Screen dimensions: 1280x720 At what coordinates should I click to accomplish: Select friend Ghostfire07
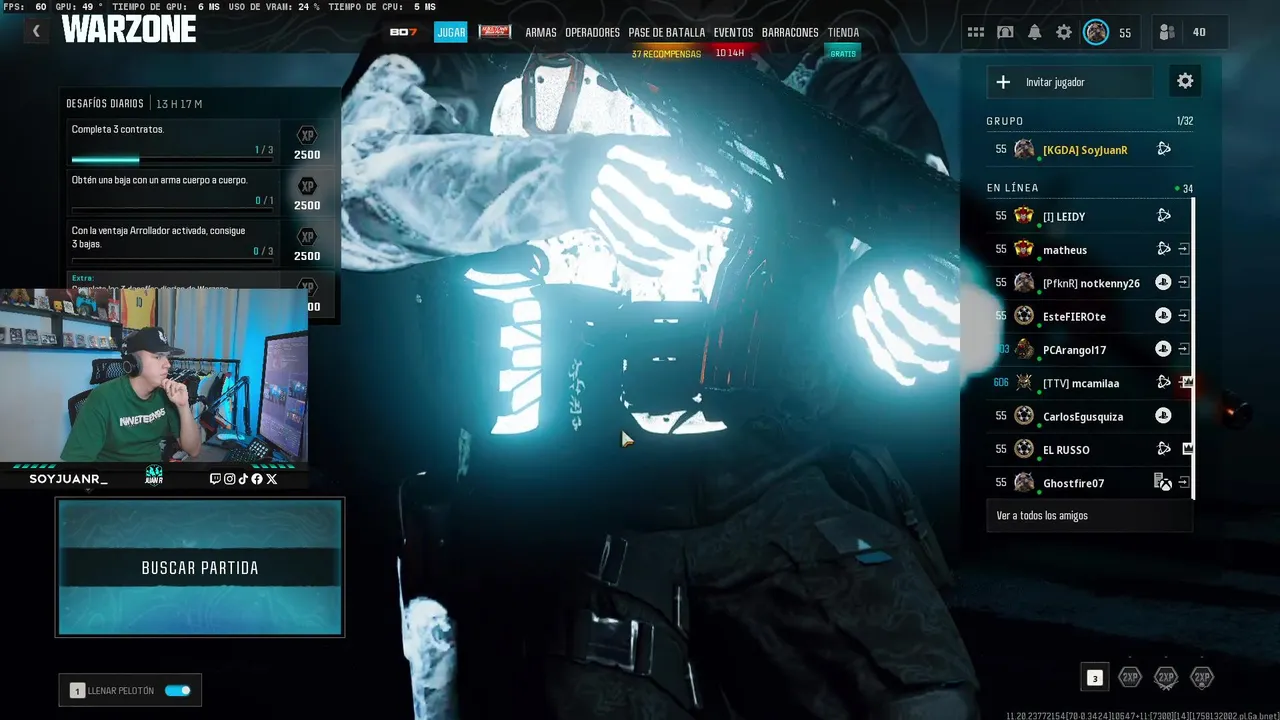(x=1089, y=483)
